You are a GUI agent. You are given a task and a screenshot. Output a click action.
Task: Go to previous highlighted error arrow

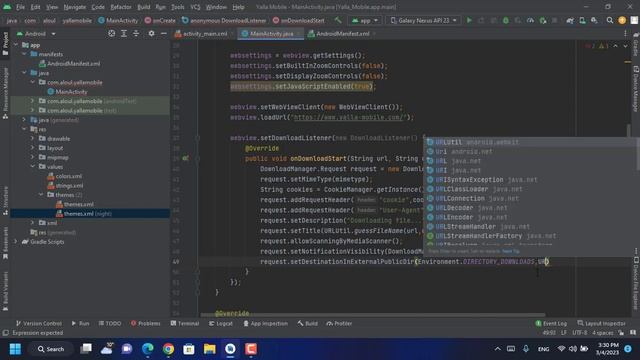[x=616, y=46]
